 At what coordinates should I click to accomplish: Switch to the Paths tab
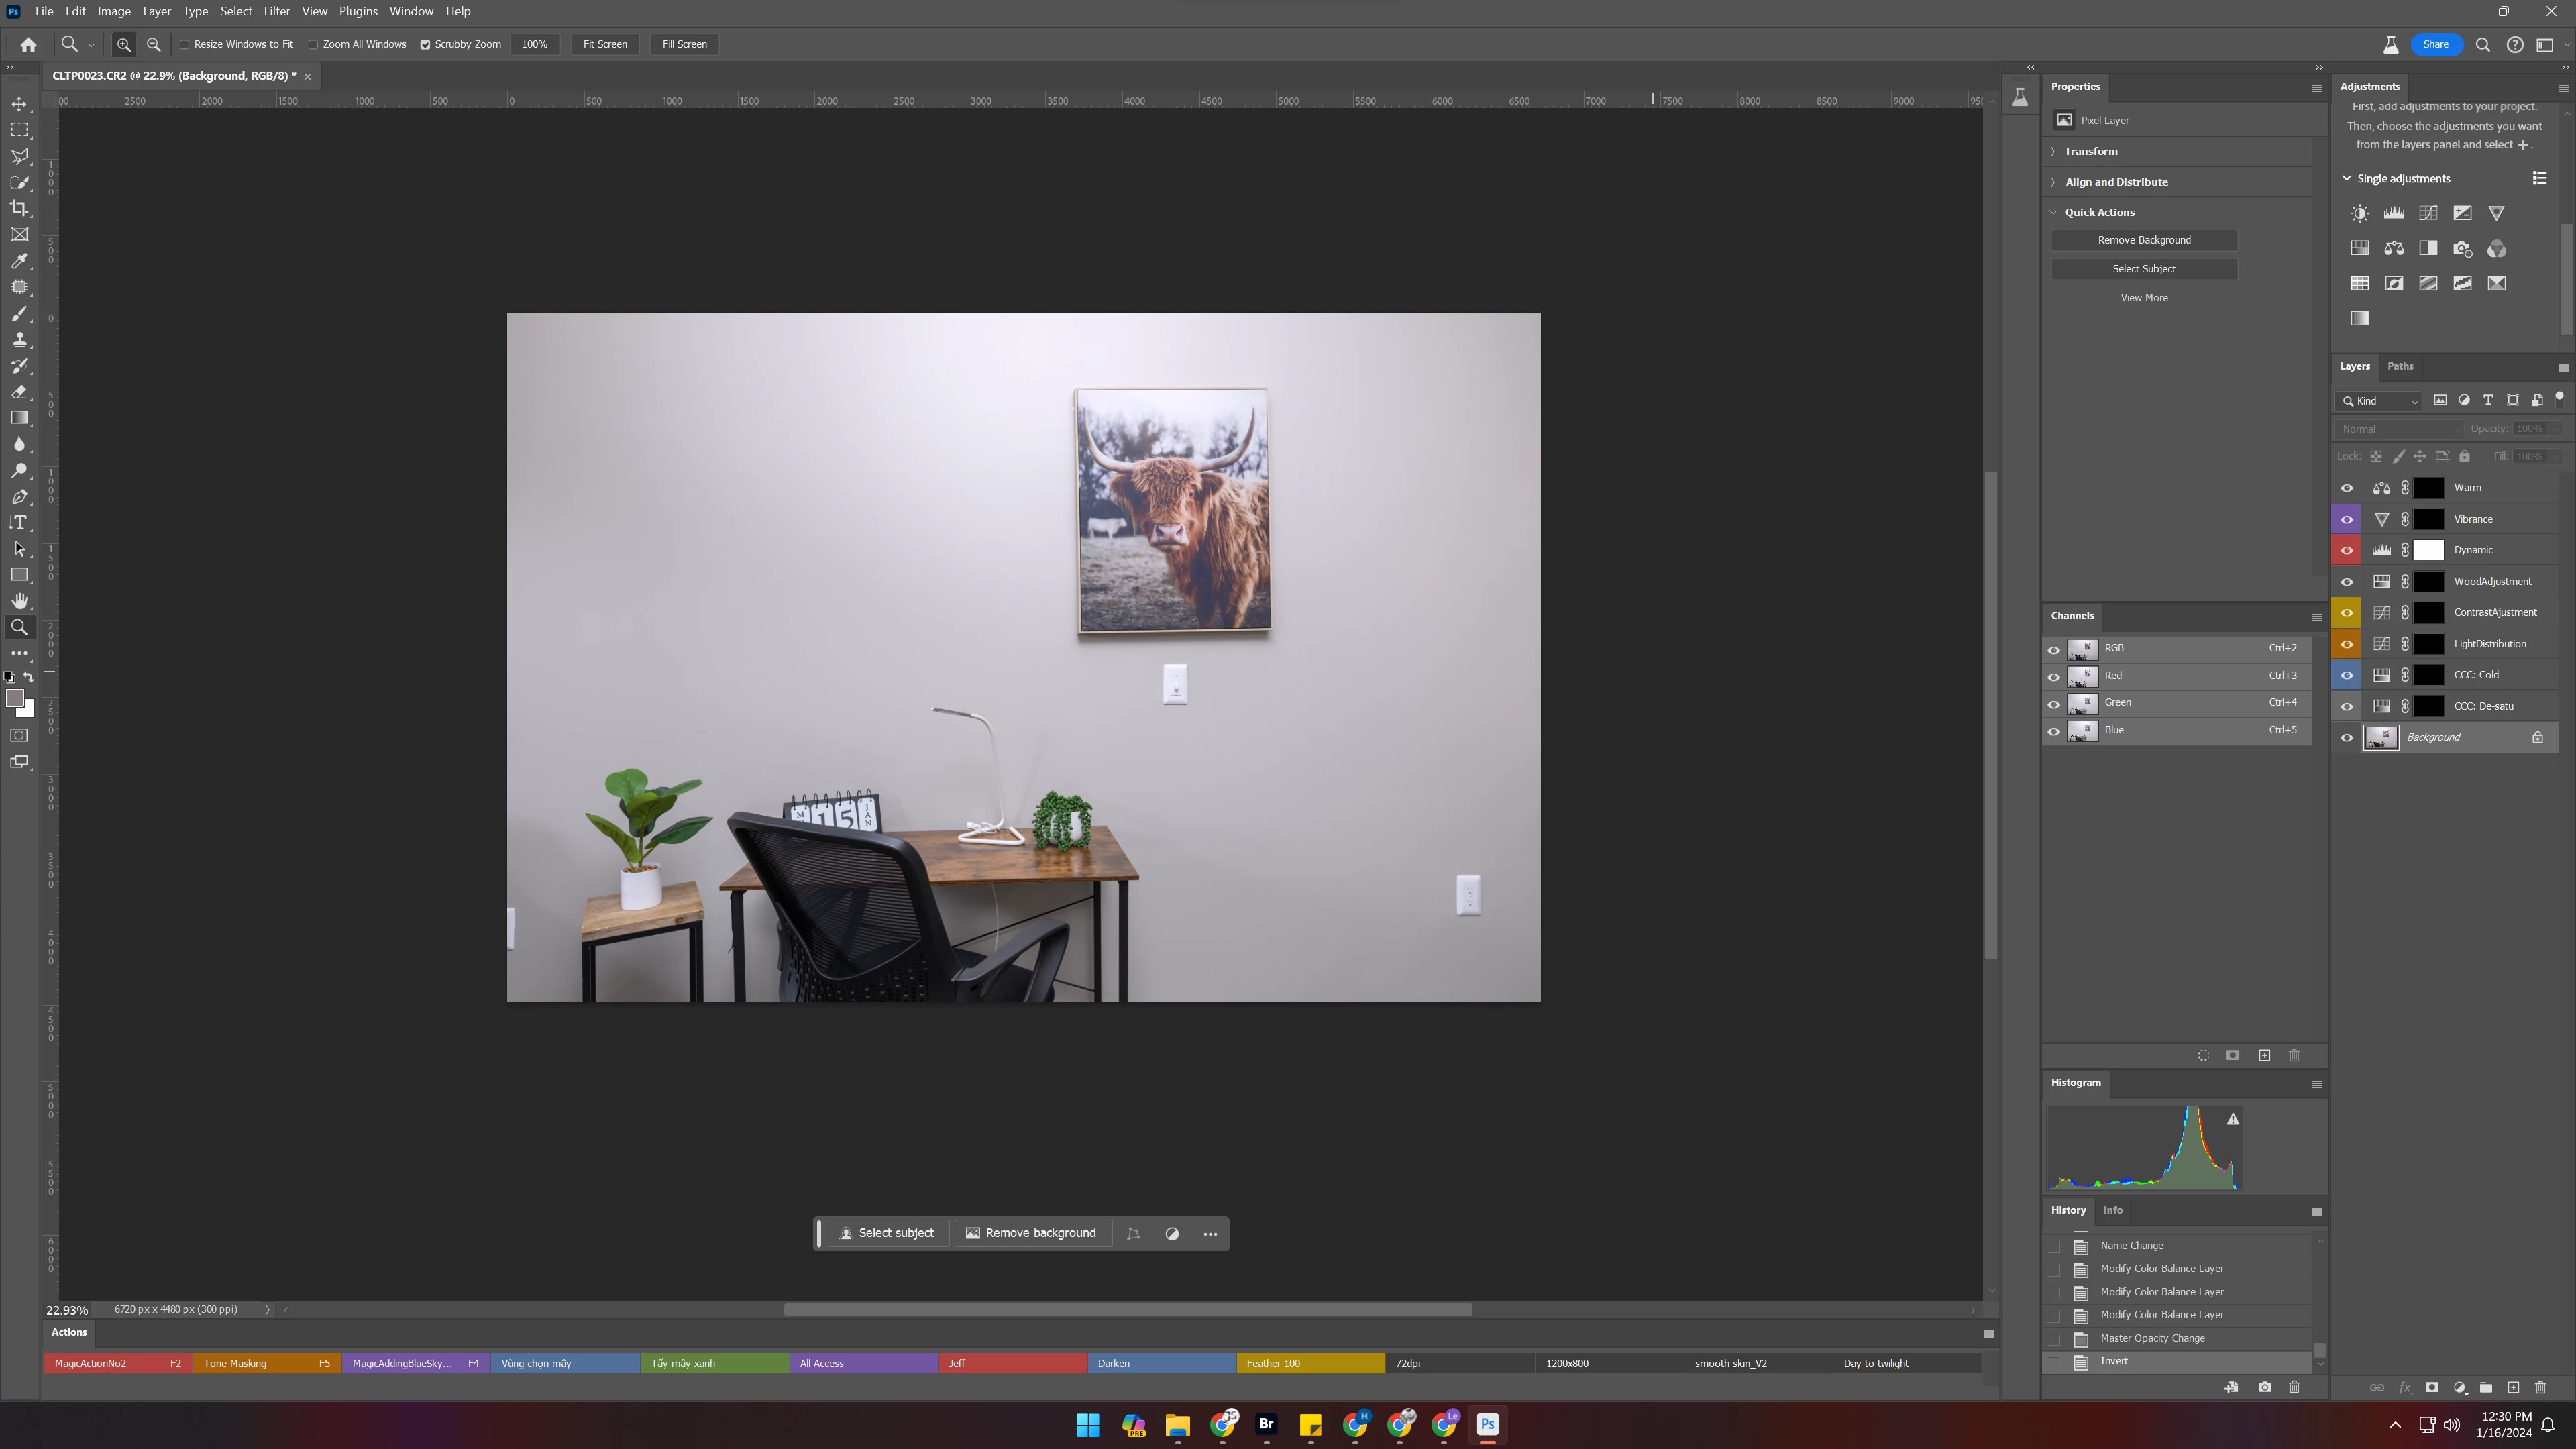2399,366
